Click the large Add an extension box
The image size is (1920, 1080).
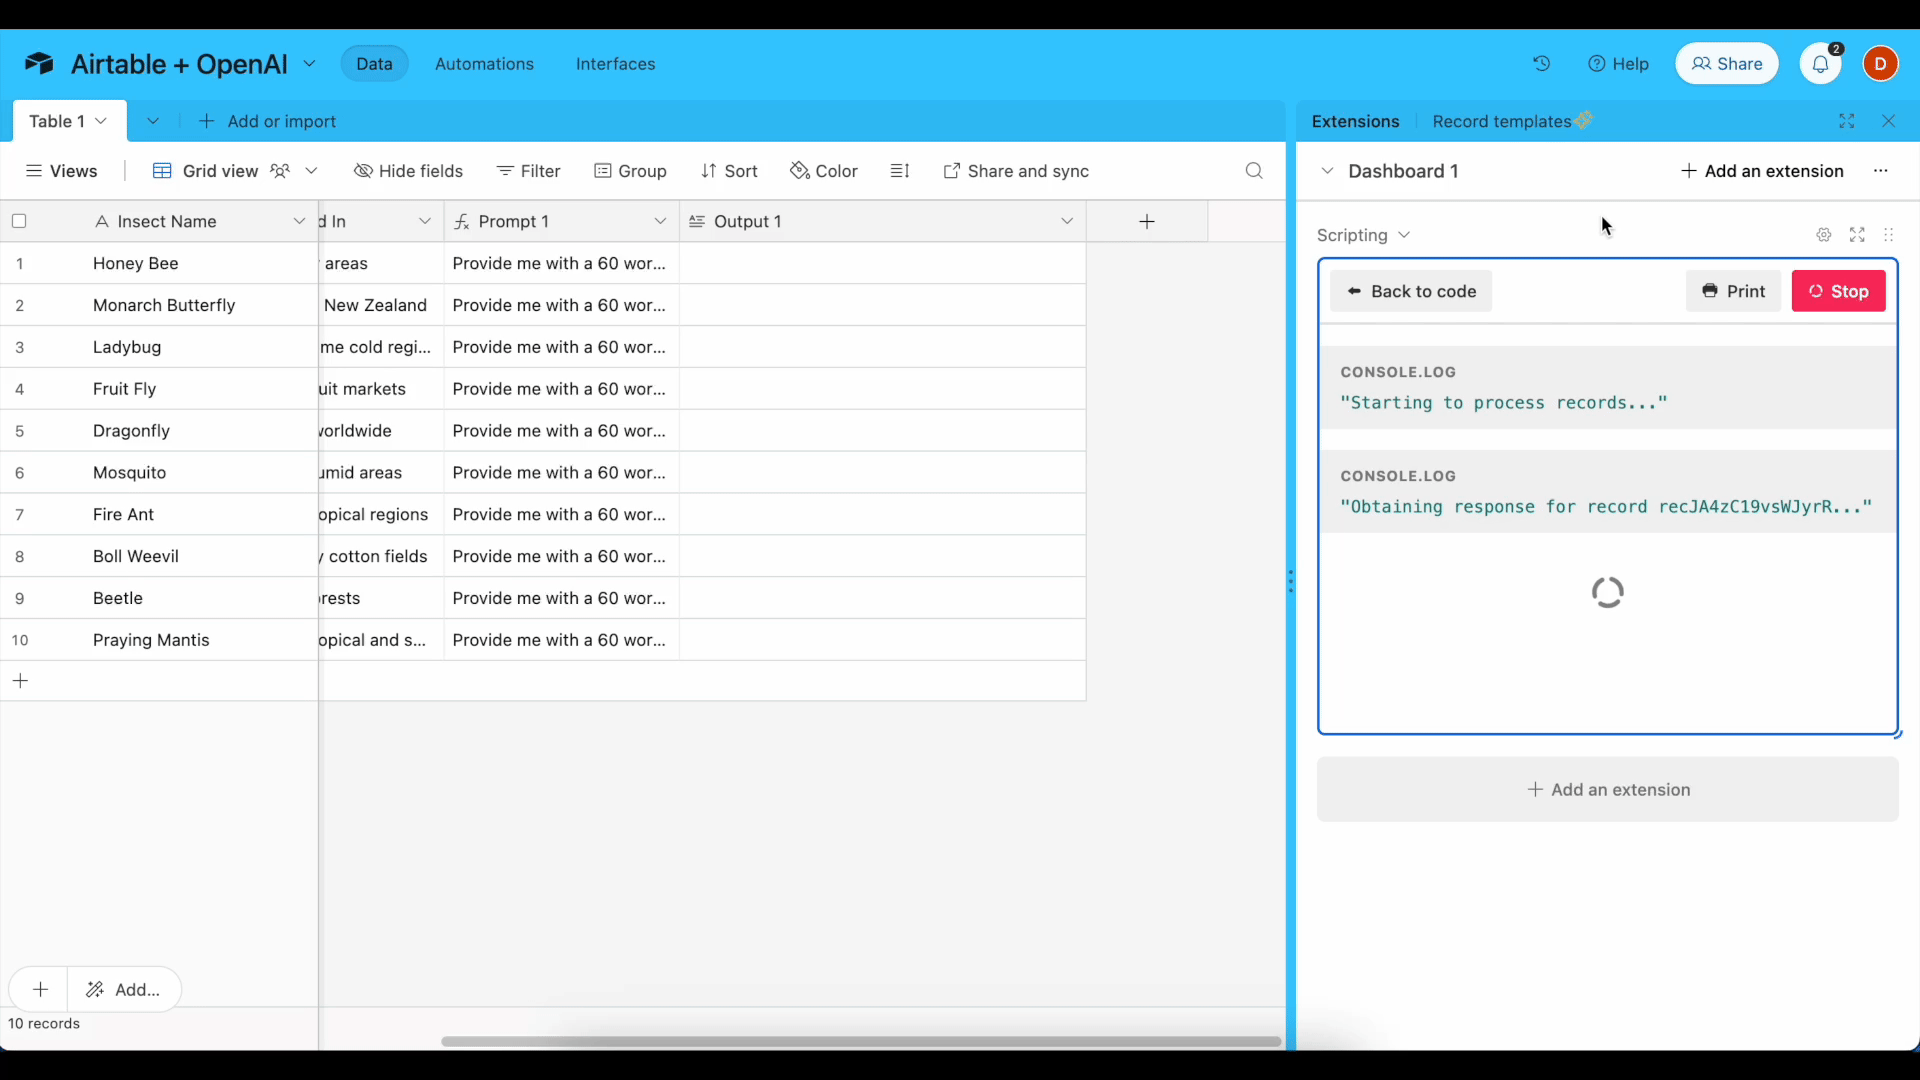click(x=1607, y=790)
